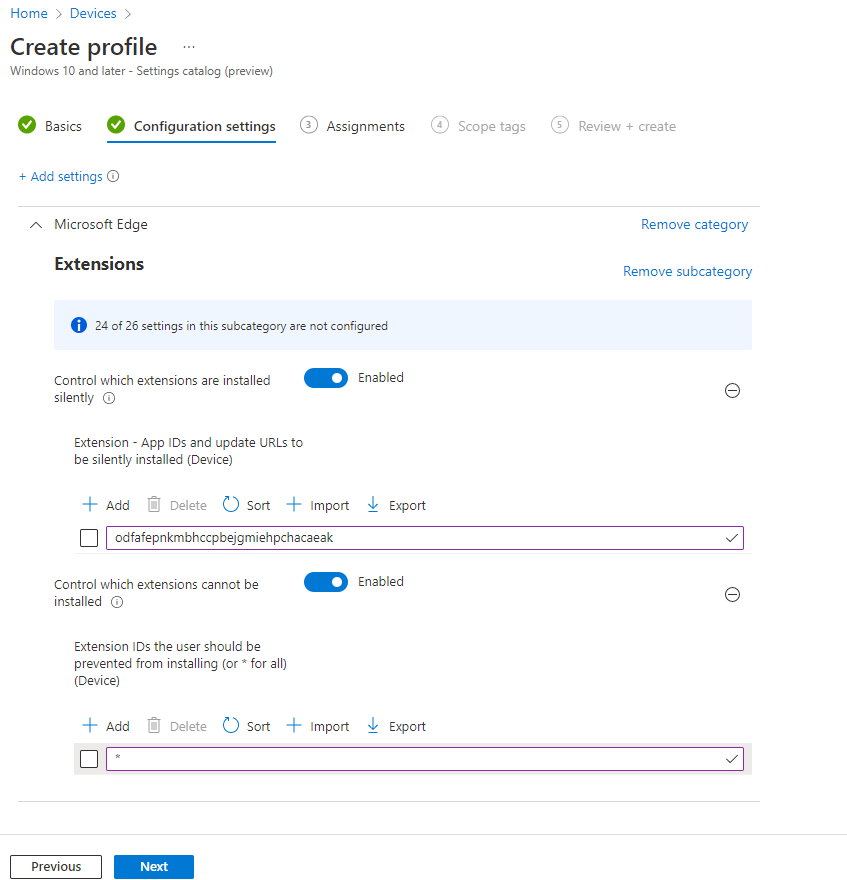Image resolution: width=847 pixels, height=880 pixels.
Task: Collapse the Microsoft Edge category
Action: [x=36, y=225]
